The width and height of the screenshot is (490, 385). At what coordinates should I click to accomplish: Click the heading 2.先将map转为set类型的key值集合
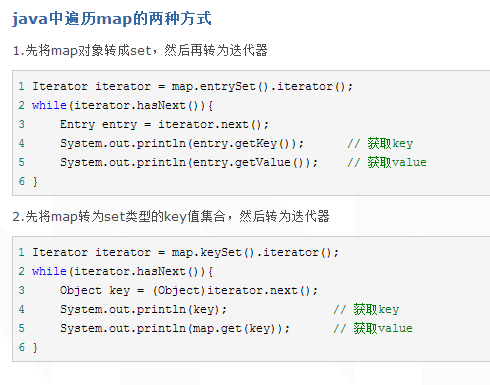[x=171, y=216]
